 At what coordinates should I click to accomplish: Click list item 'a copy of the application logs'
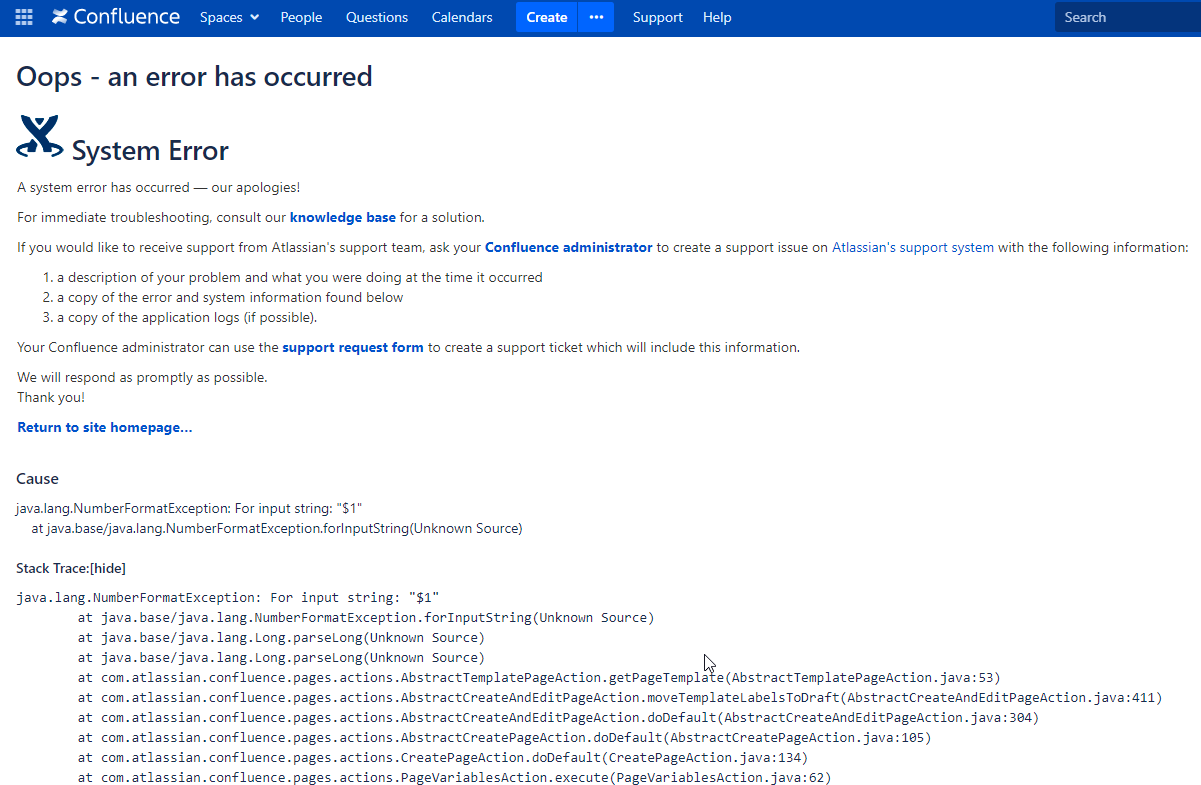187,317
